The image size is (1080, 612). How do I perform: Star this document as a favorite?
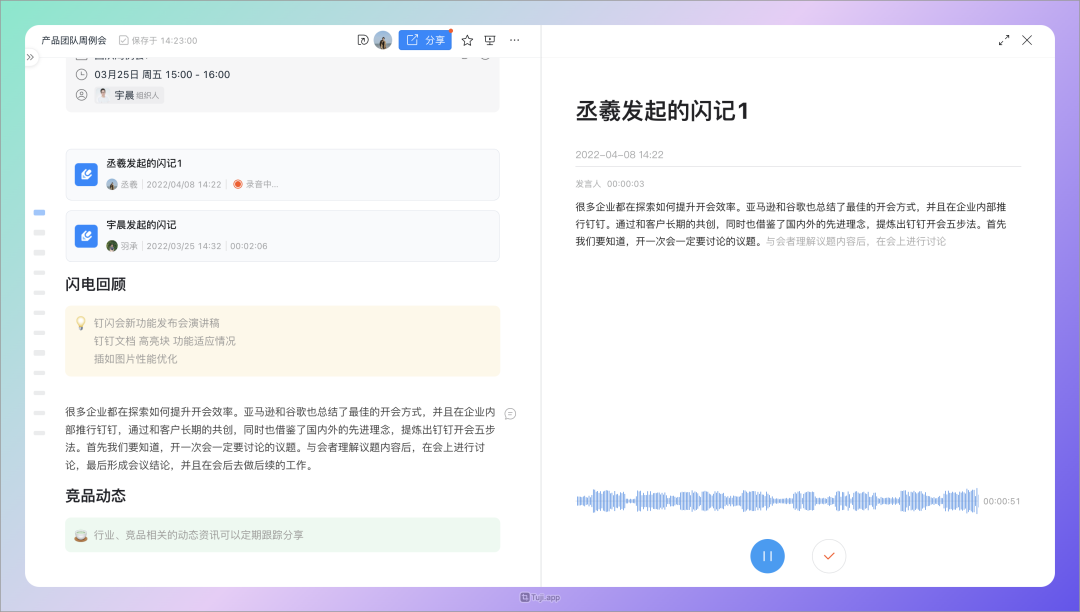tap(467, 40)
